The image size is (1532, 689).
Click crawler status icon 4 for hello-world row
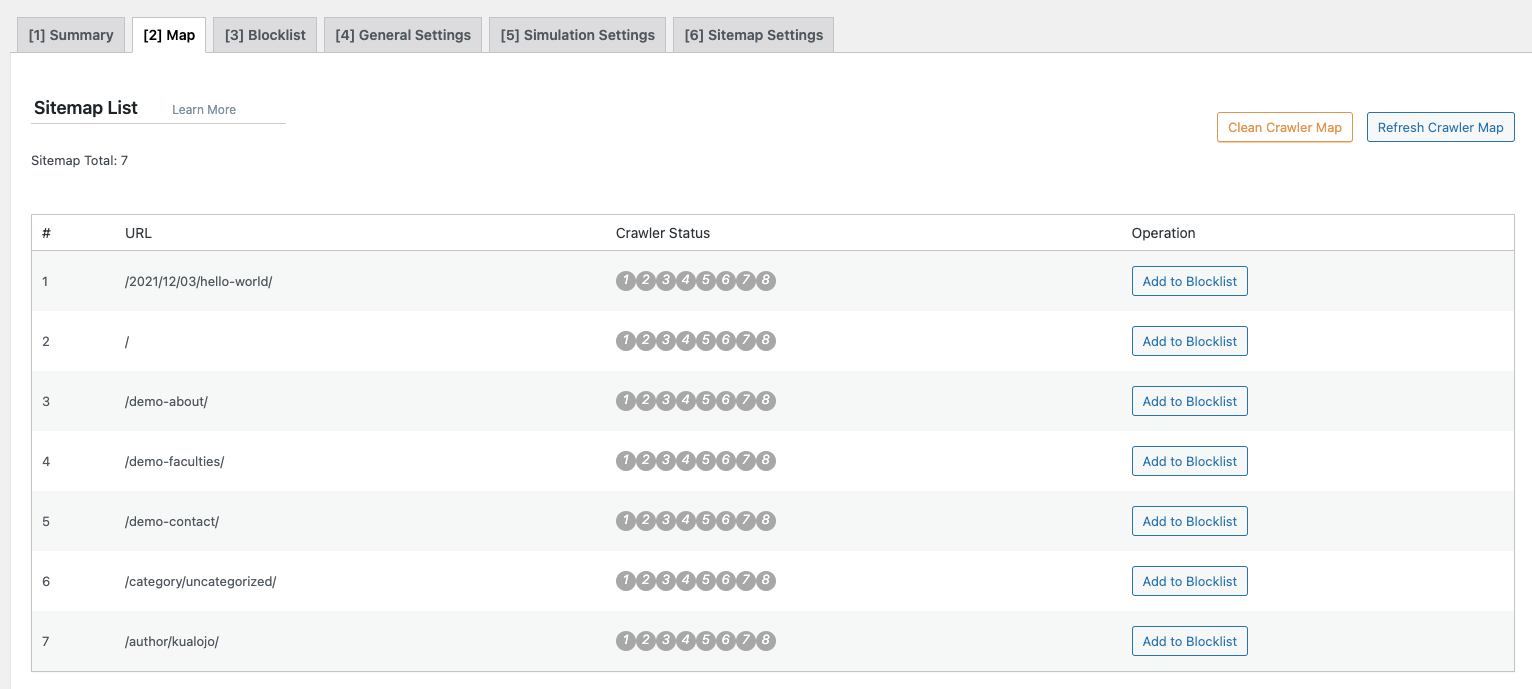click(x=686, y=281)
